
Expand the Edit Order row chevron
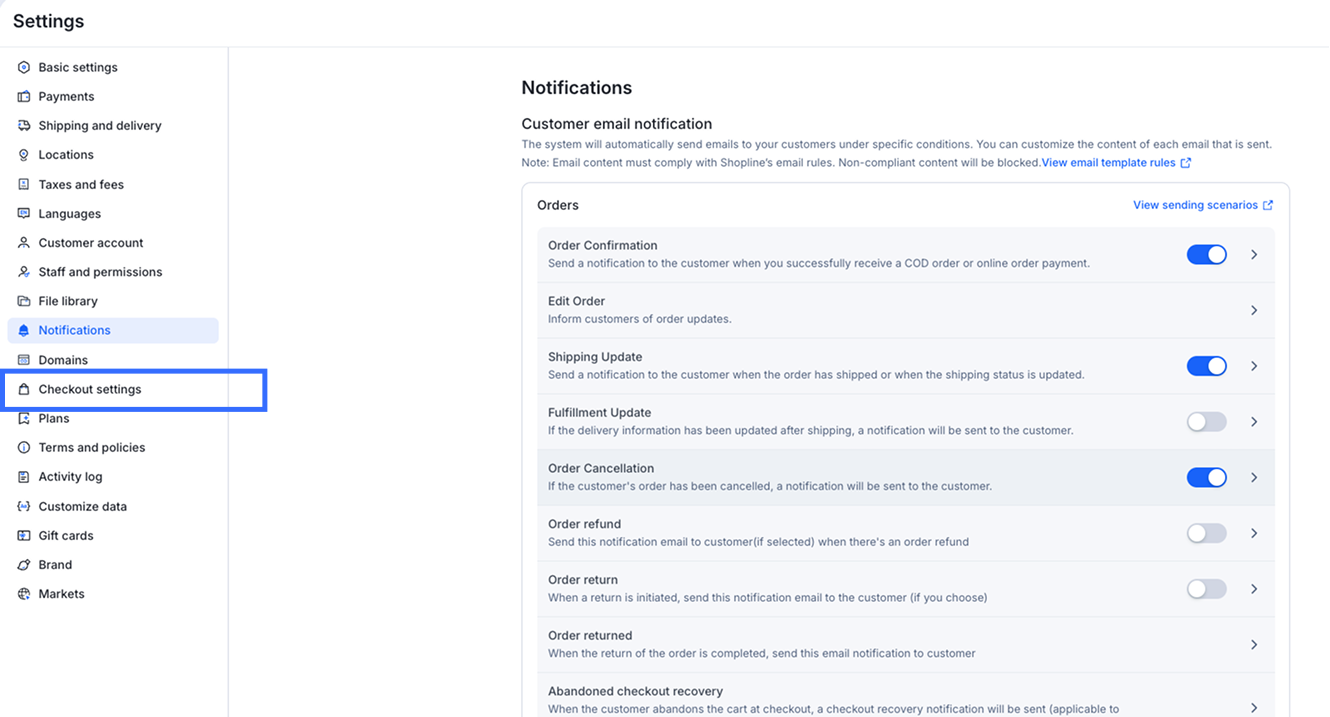pos(1254,310)
